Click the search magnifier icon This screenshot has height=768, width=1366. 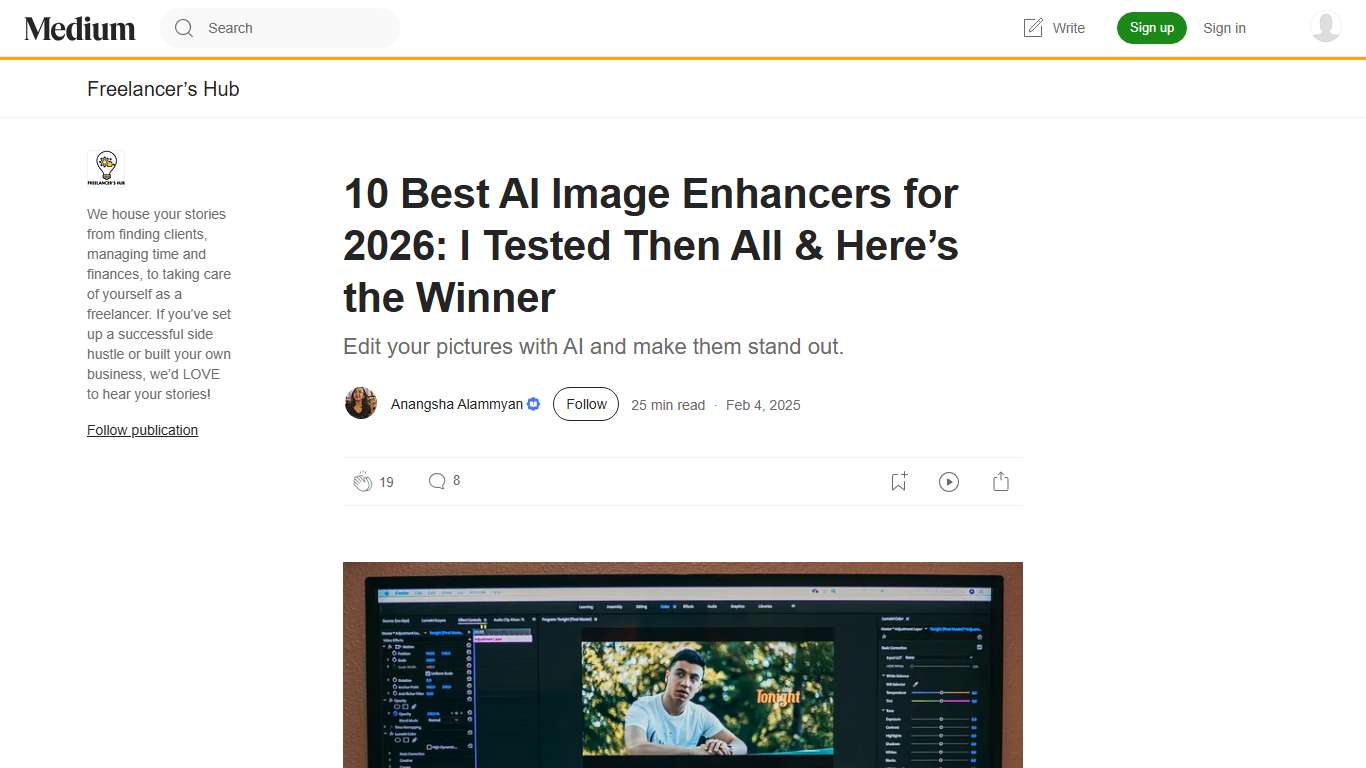coord(184,28)
